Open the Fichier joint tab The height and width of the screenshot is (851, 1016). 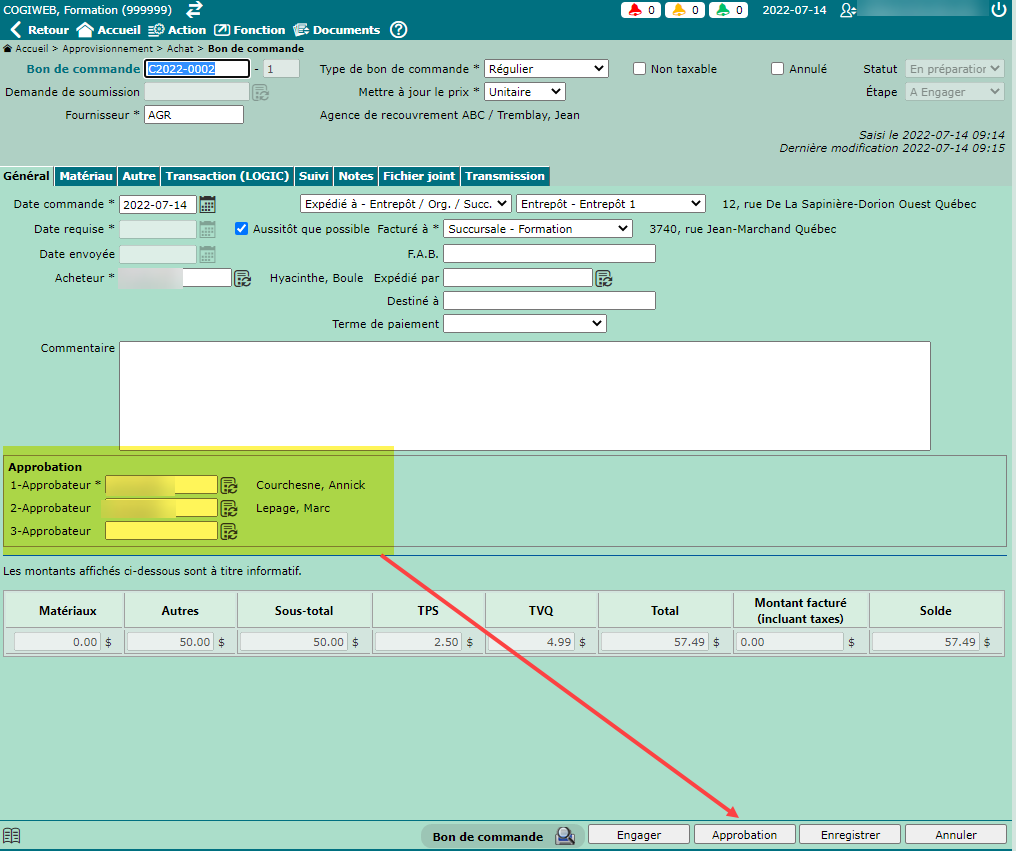point(418,176)
